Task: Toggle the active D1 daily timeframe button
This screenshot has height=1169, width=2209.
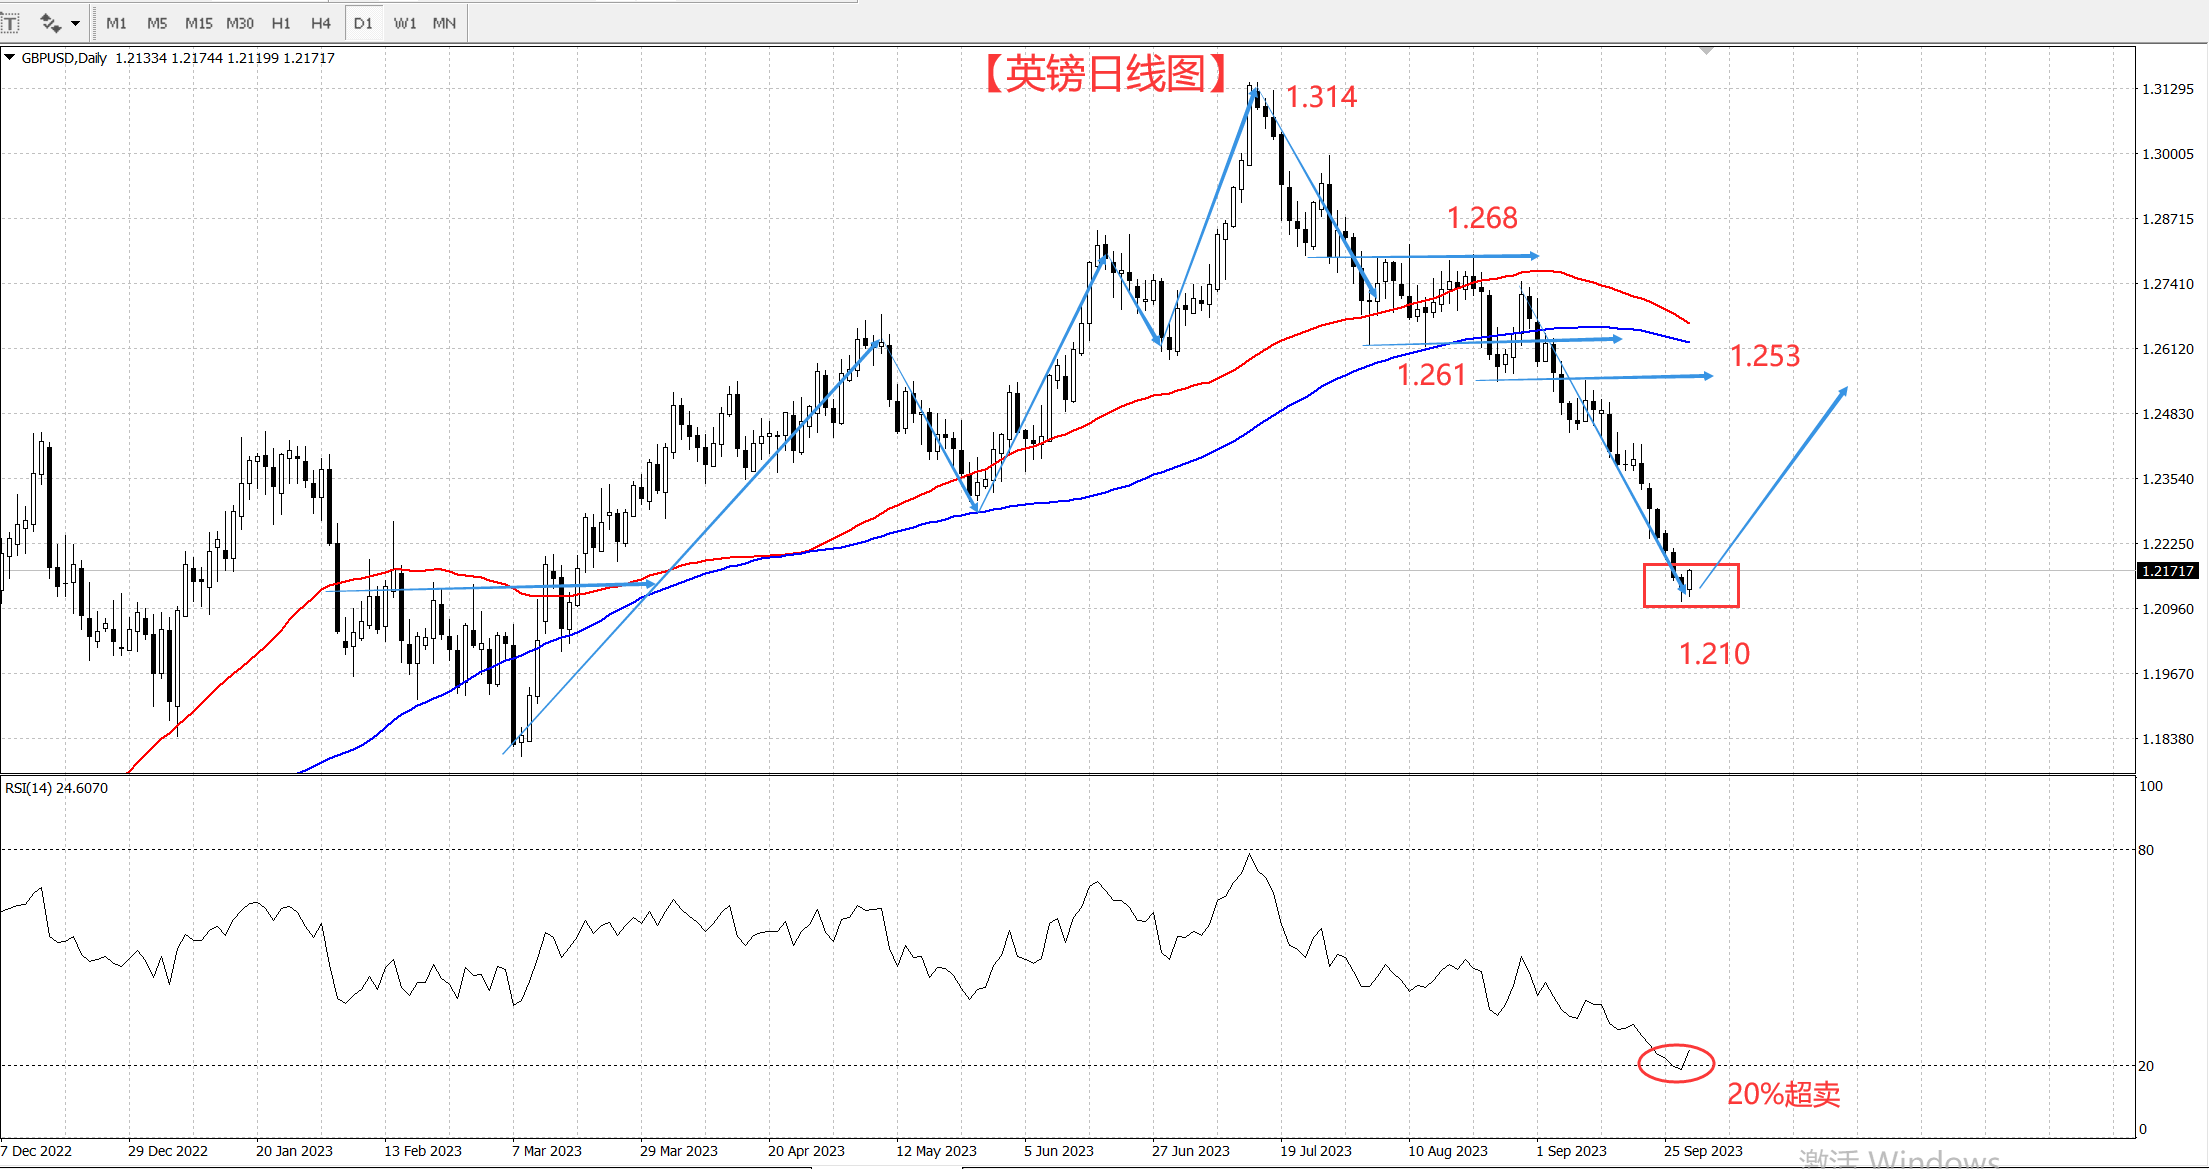Action: [363, 23]
